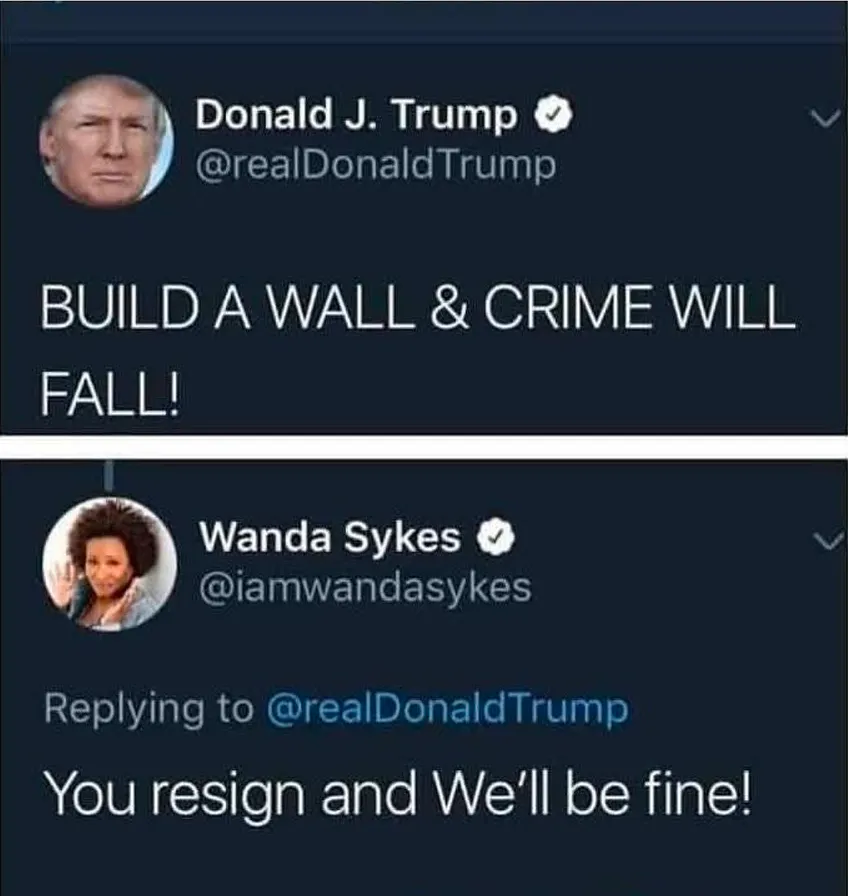Expand the options chevron on Wanda Sykes's reply
Image resolution: width=848 pixels, height=896 pixels.
click(828, 541)
